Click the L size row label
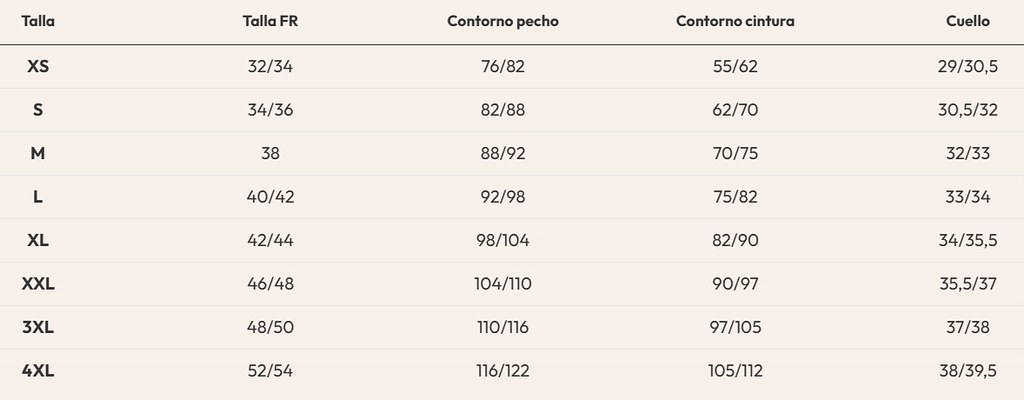The height and width of the screenshot is (400, 1024). coord(38,197)
